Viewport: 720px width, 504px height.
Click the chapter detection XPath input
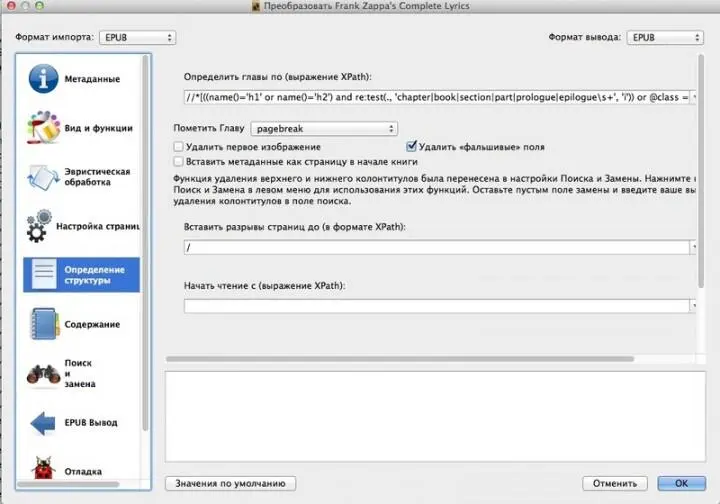pos(437,97)
